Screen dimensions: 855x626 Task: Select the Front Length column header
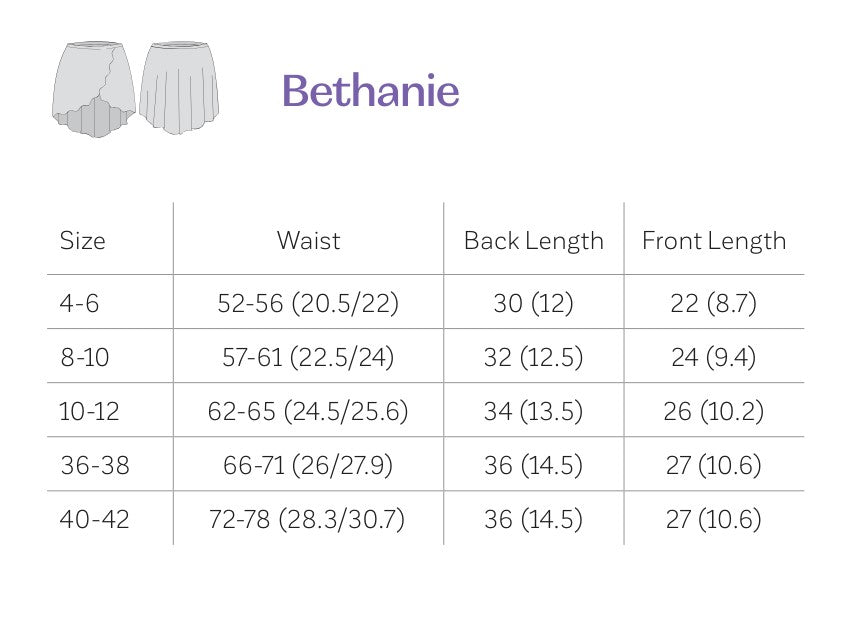[714, 241]
